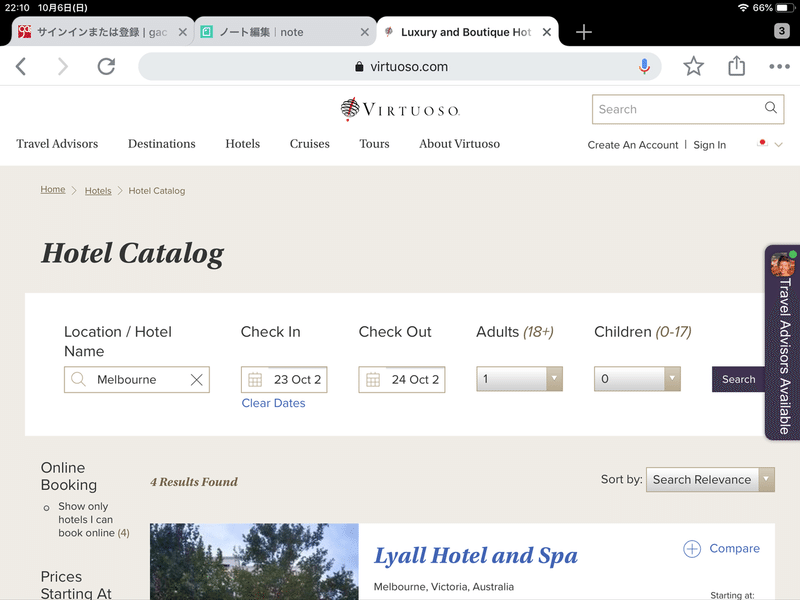Click the virtuoso.com address bar
The width and height of the screenshot is (800, 600).
tap(400, 66)
